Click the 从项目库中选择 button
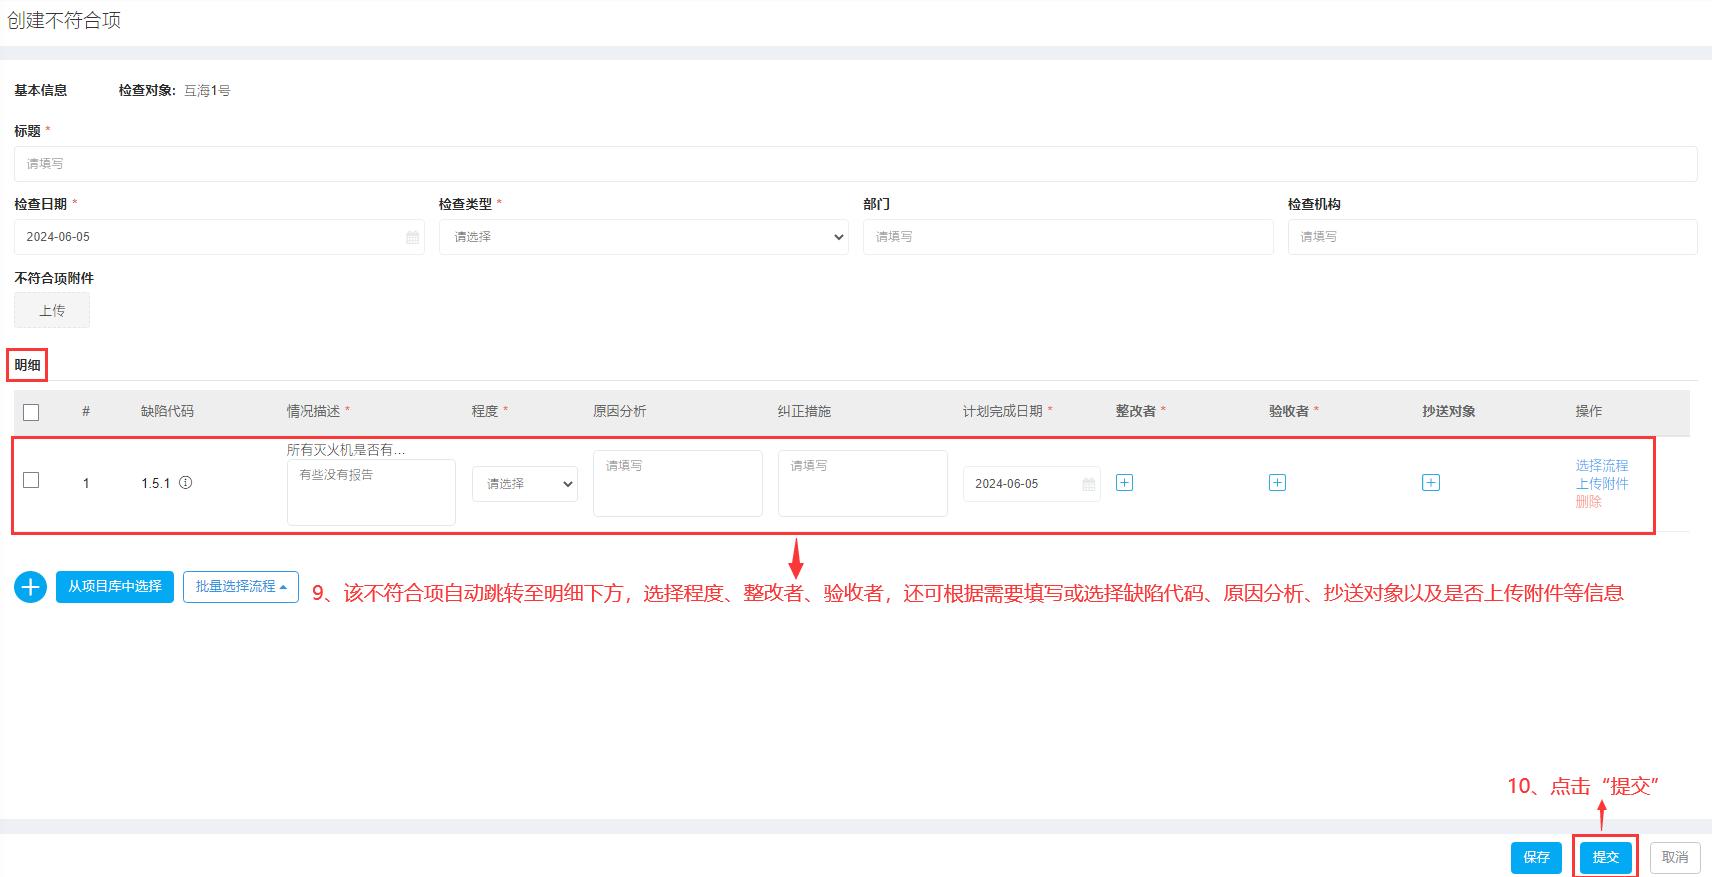The image size is (1712, 877). click(115, 587)
